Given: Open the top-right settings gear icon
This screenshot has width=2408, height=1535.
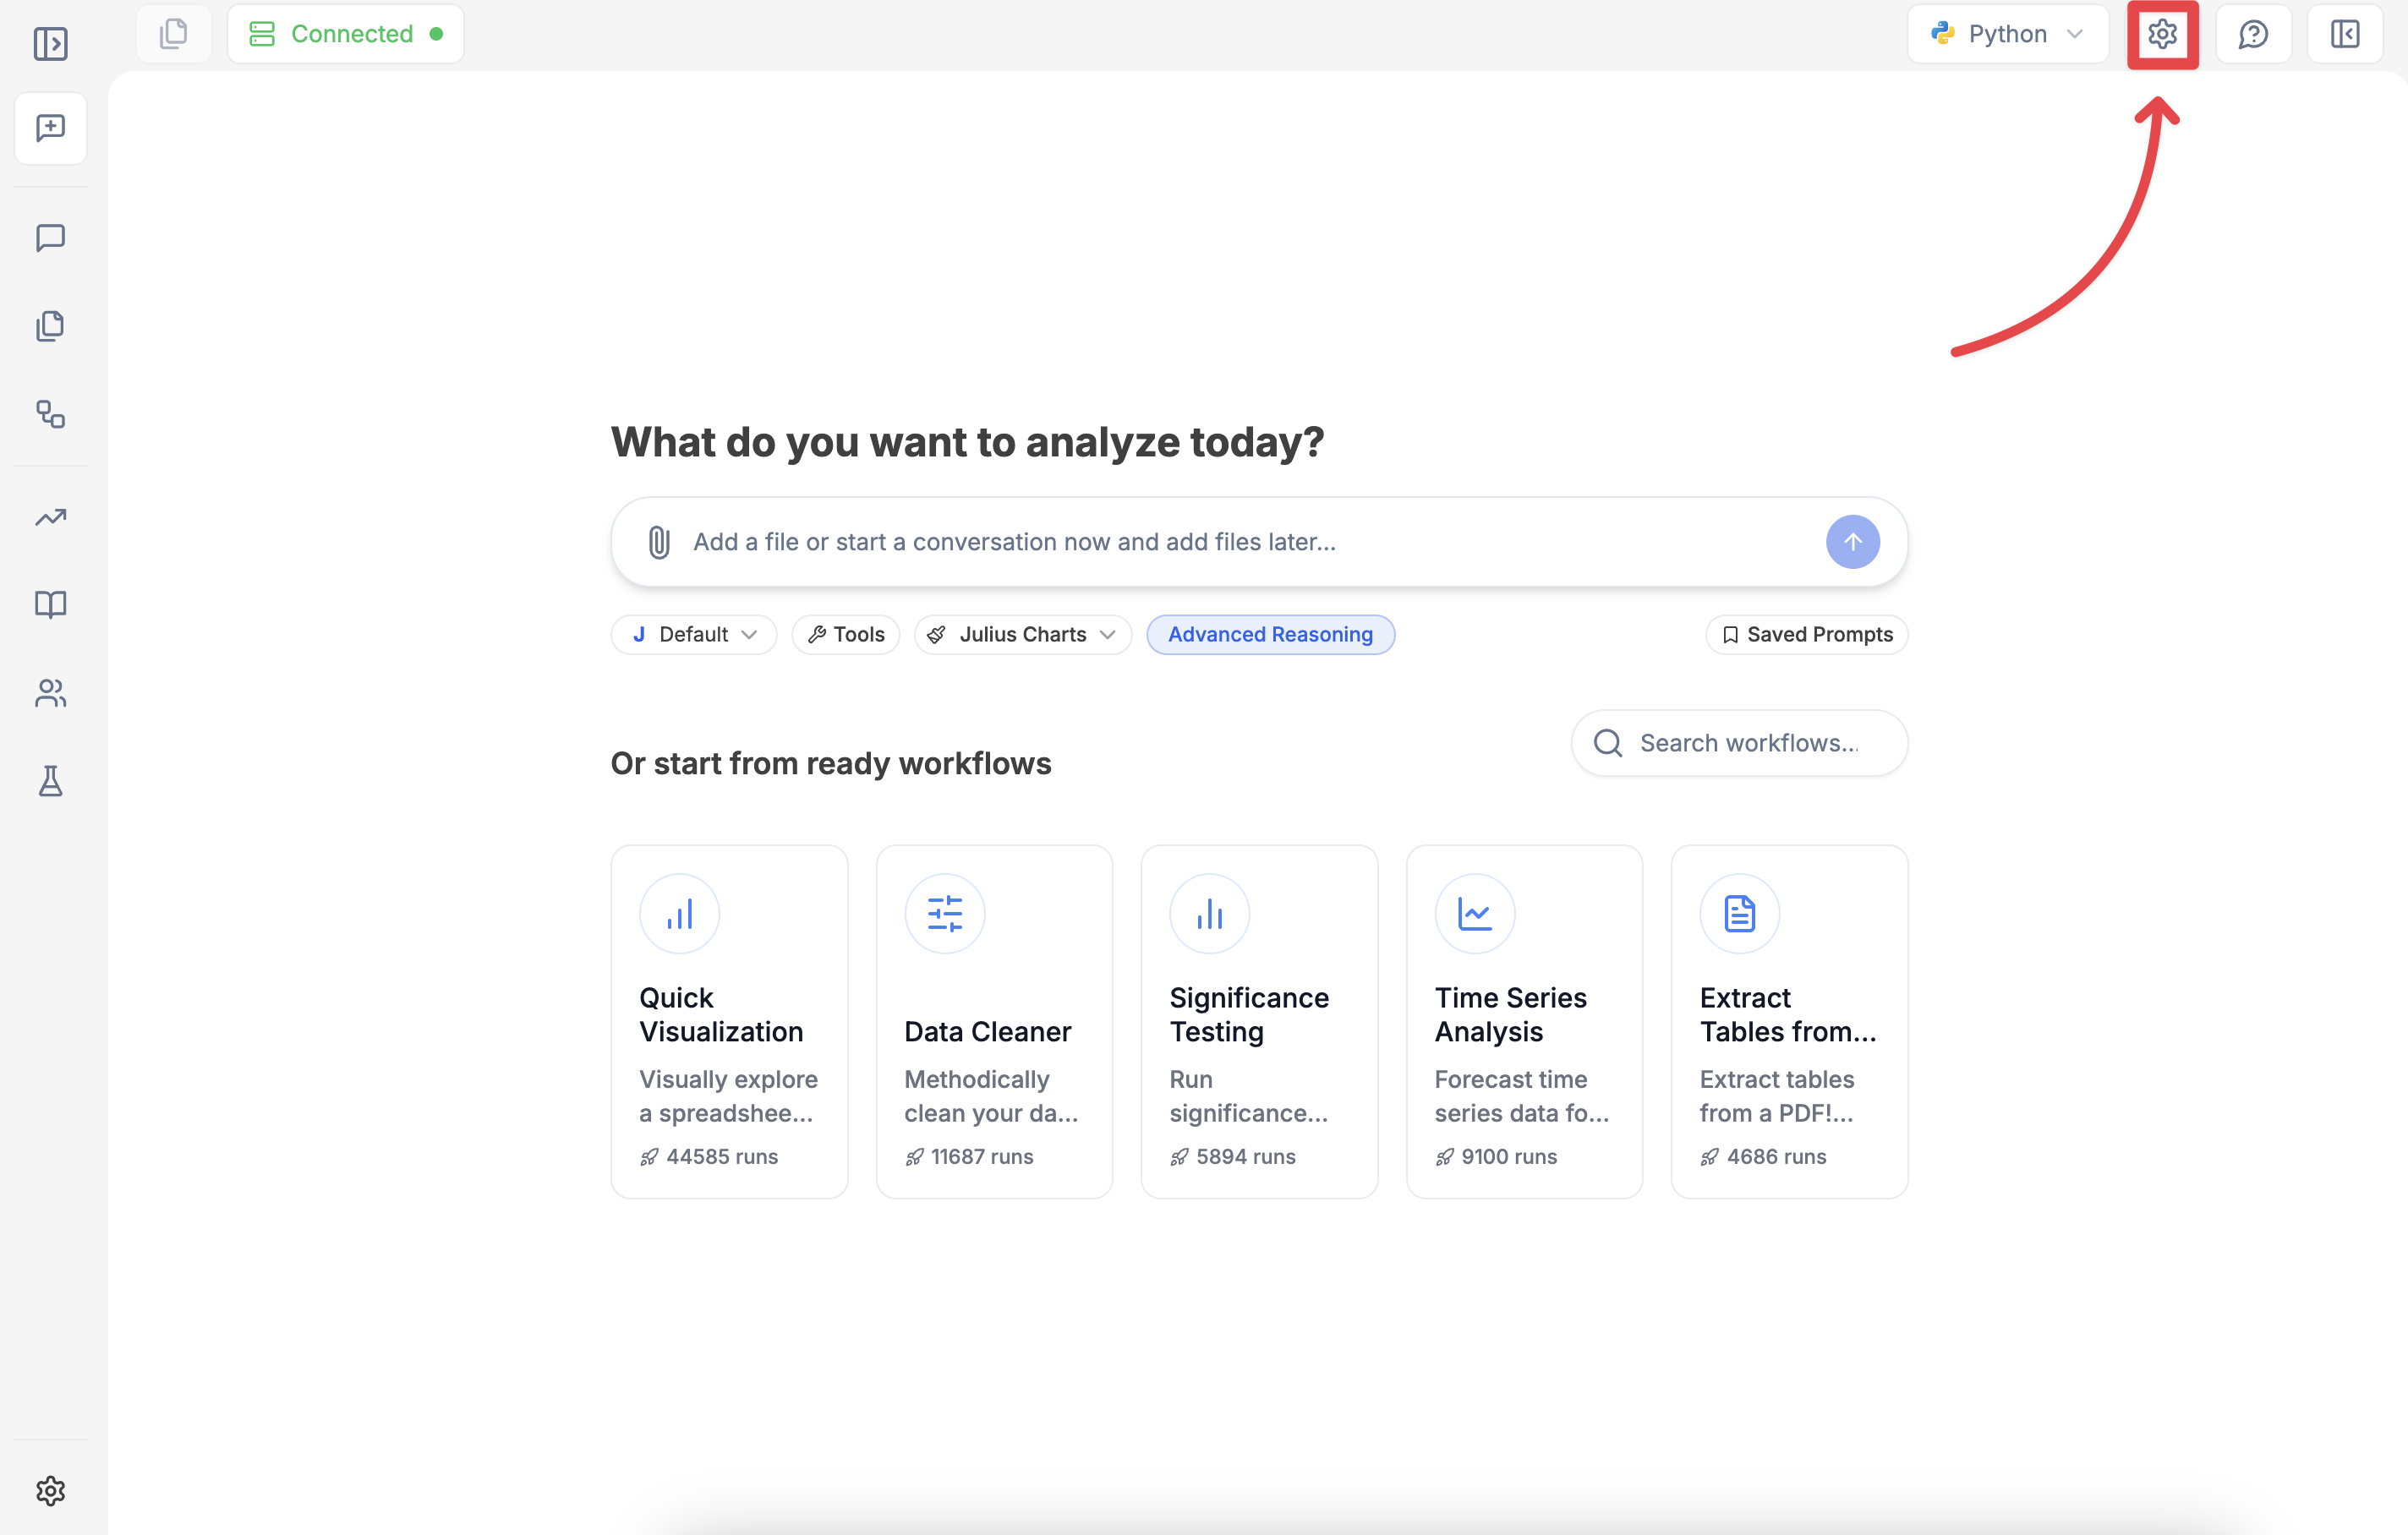Looking at the screenshot, I should click(2162, 34).
